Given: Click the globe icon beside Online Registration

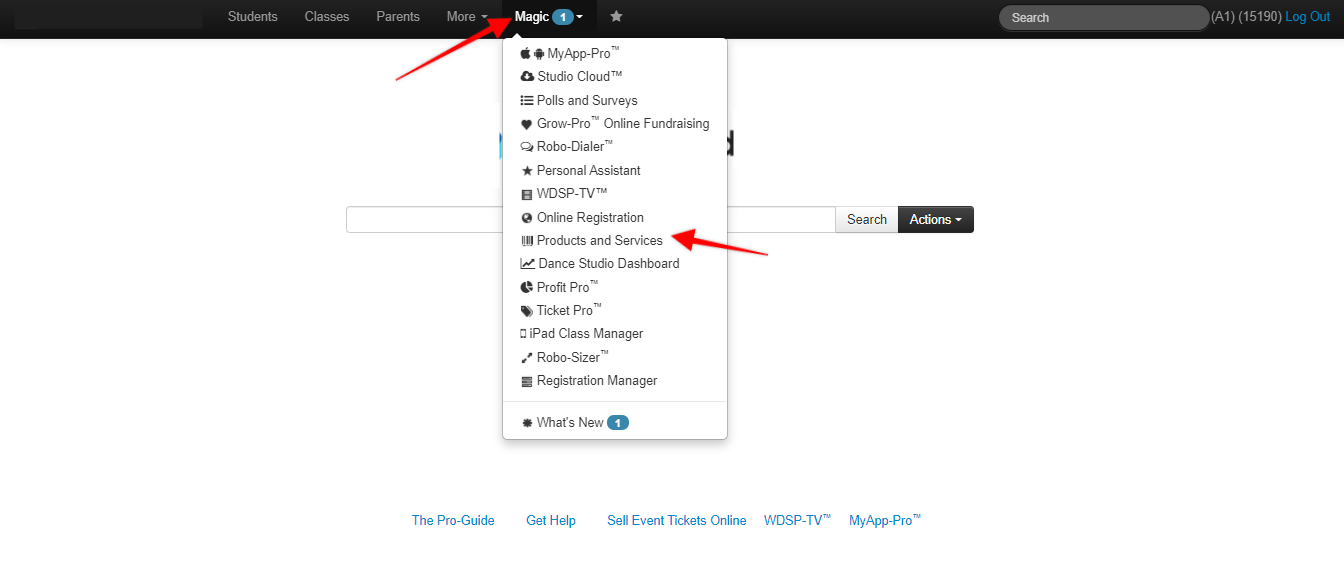Looking at the screenshot, I should (x=527, y=218).
